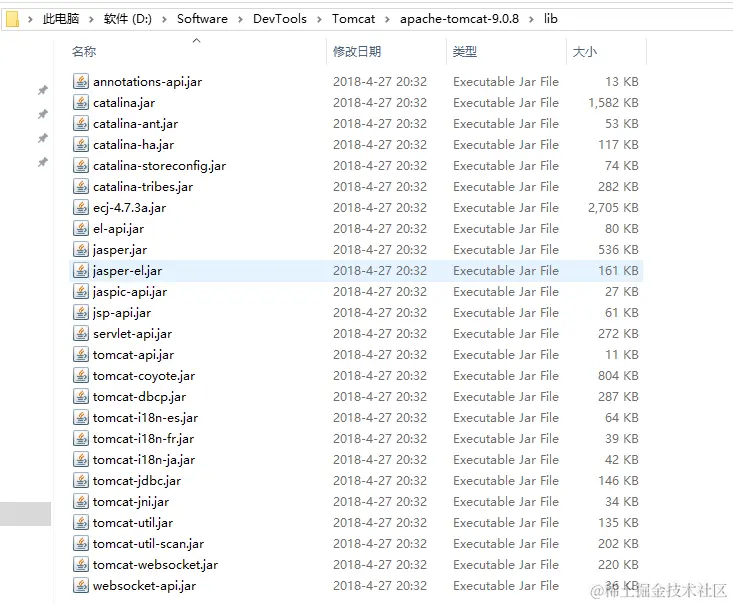Click the catalina-tribes.jar file icon
The width and height of the screenshot is (733, 605).
click(81, 187)
